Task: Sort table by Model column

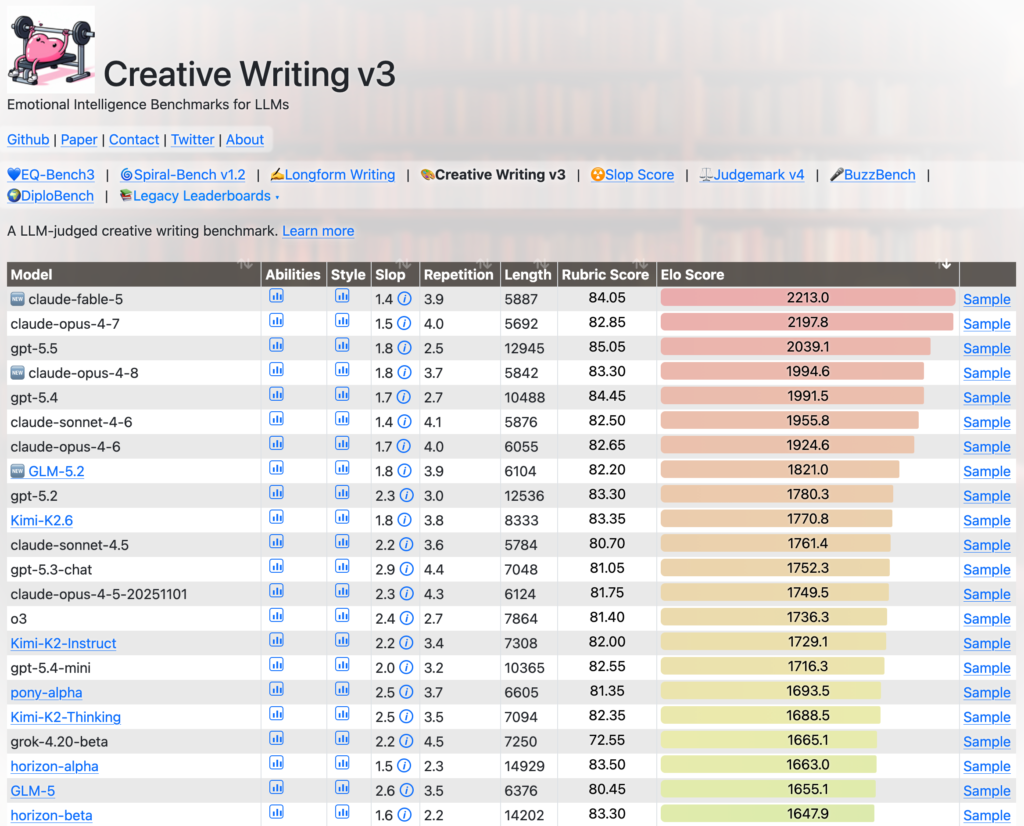Action: coord(133,274)
